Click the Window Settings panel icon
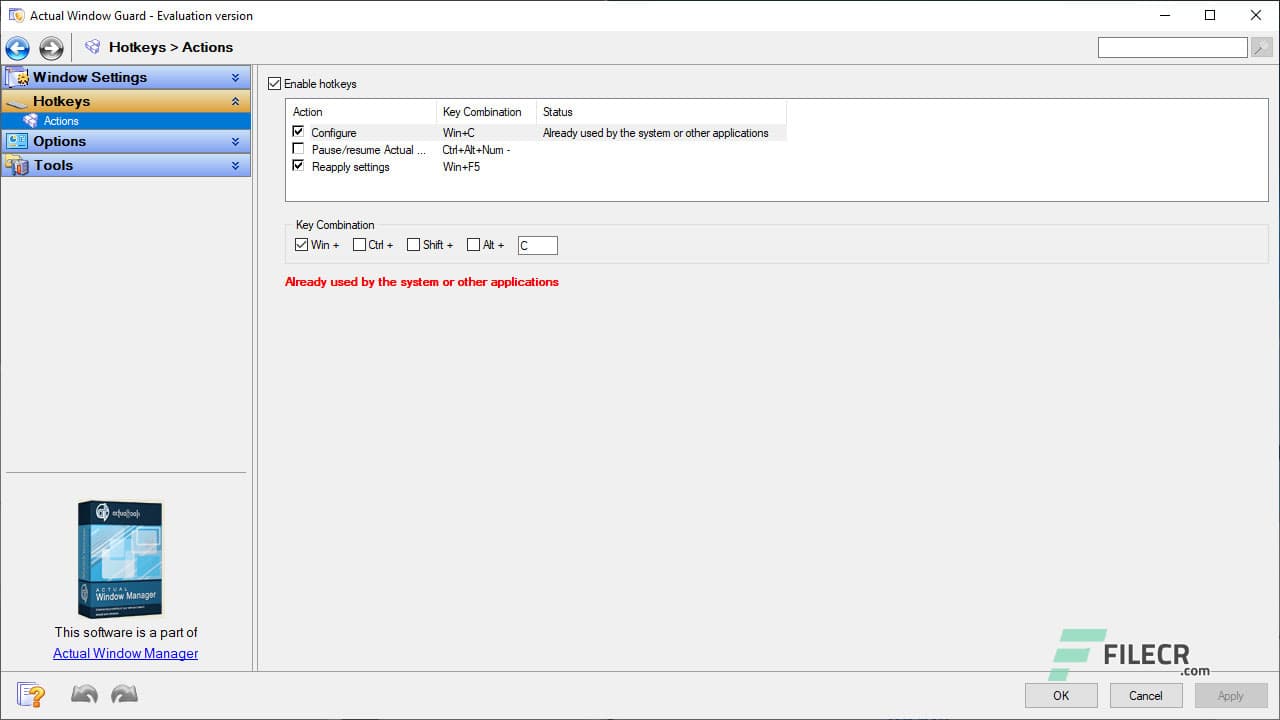This screenshot has width=1280, height=720. pyautogui.click(x=18, y=77)
